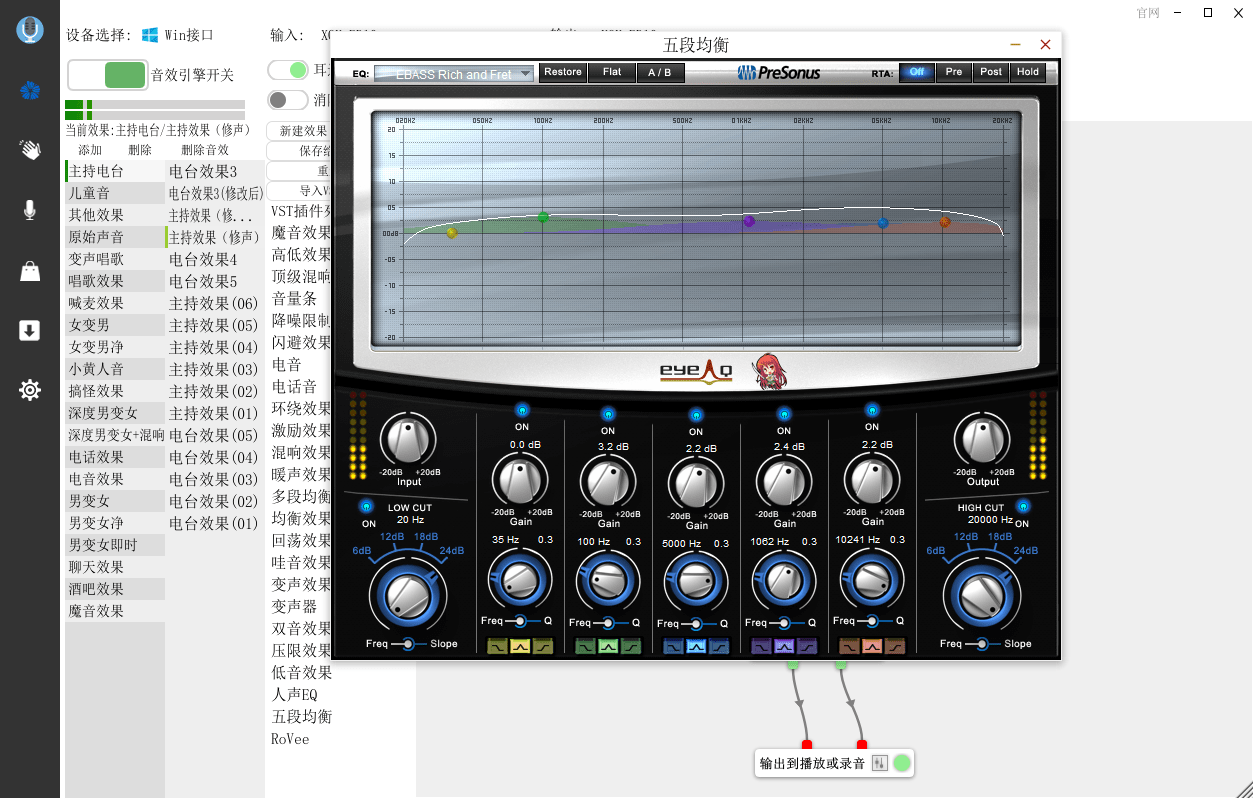Open the EQ preset dropdown
This screenshot has width=1253, height=798.
453,74
